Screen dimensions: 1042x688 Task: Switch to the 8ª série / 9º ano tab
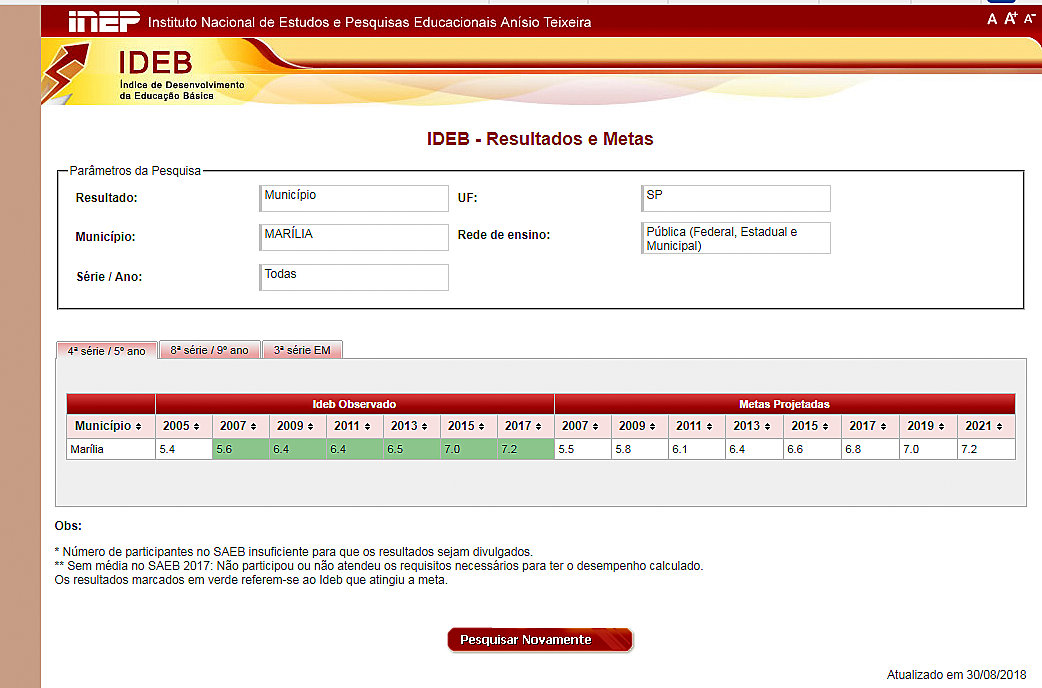209,350
